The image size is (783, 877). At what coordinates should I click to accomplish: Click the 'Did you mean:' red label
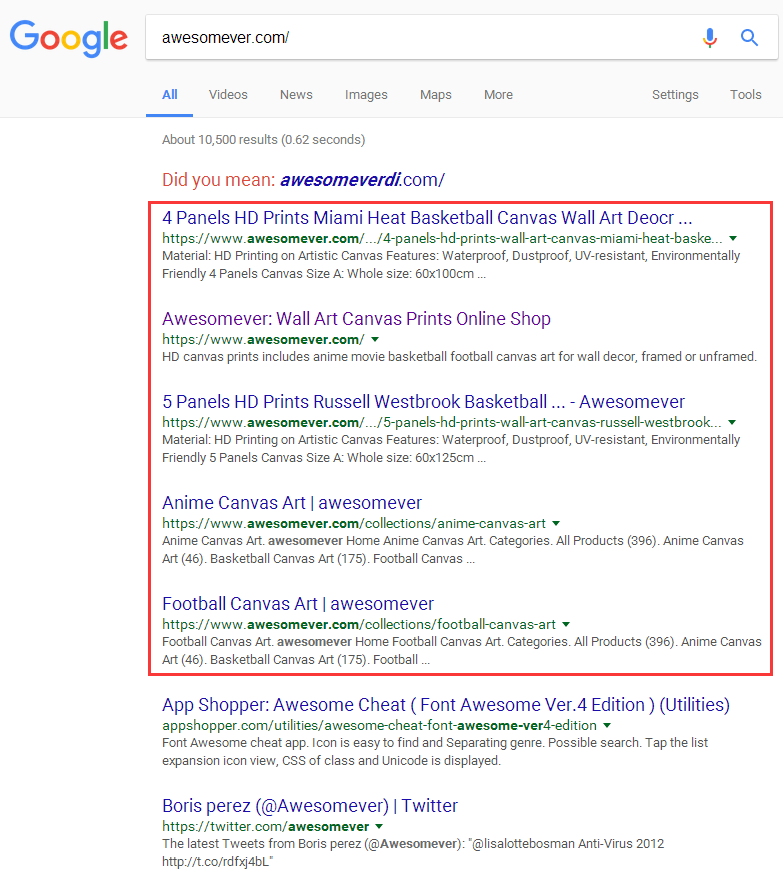tap(218, 180)
